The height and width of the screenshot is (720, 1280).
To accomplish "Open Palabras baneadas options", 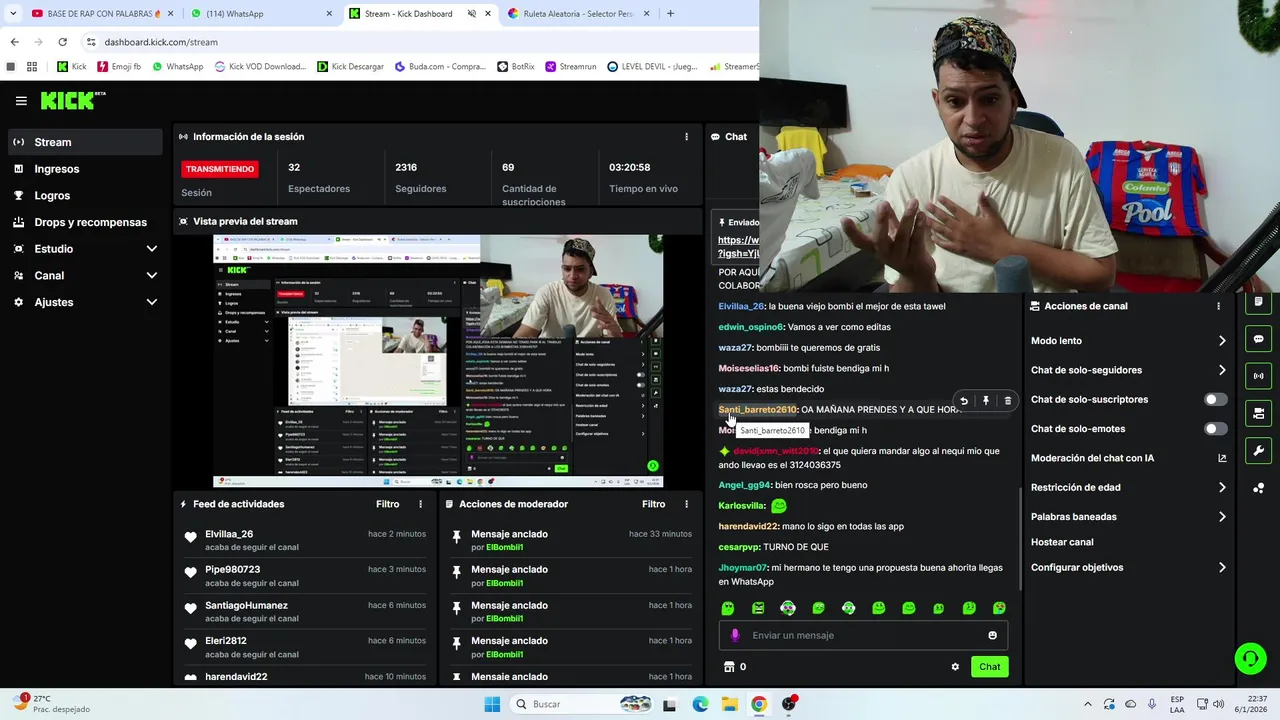I will (1128, 517).
